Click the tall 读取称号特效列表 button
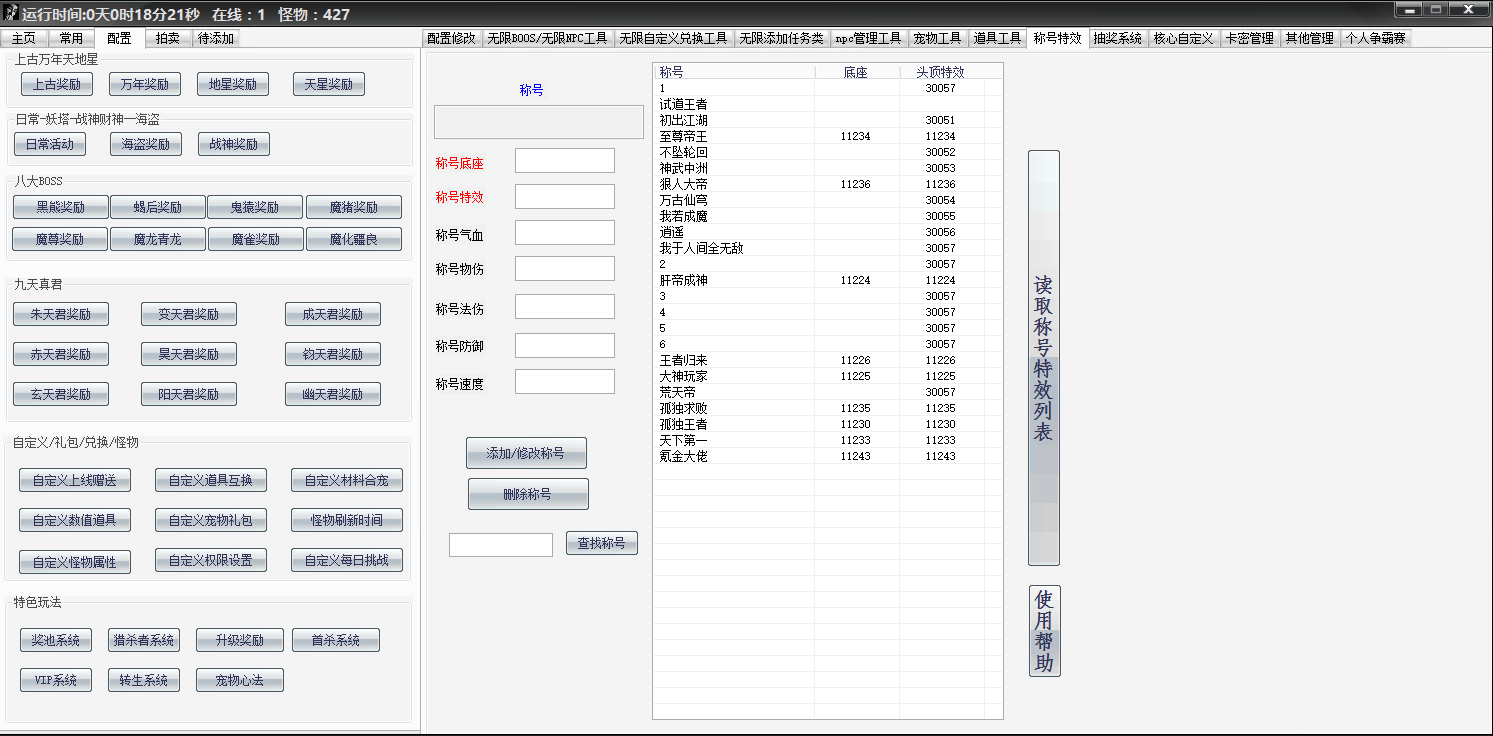Screen dimensions: 1493x736 click(x=1043, y=358)
